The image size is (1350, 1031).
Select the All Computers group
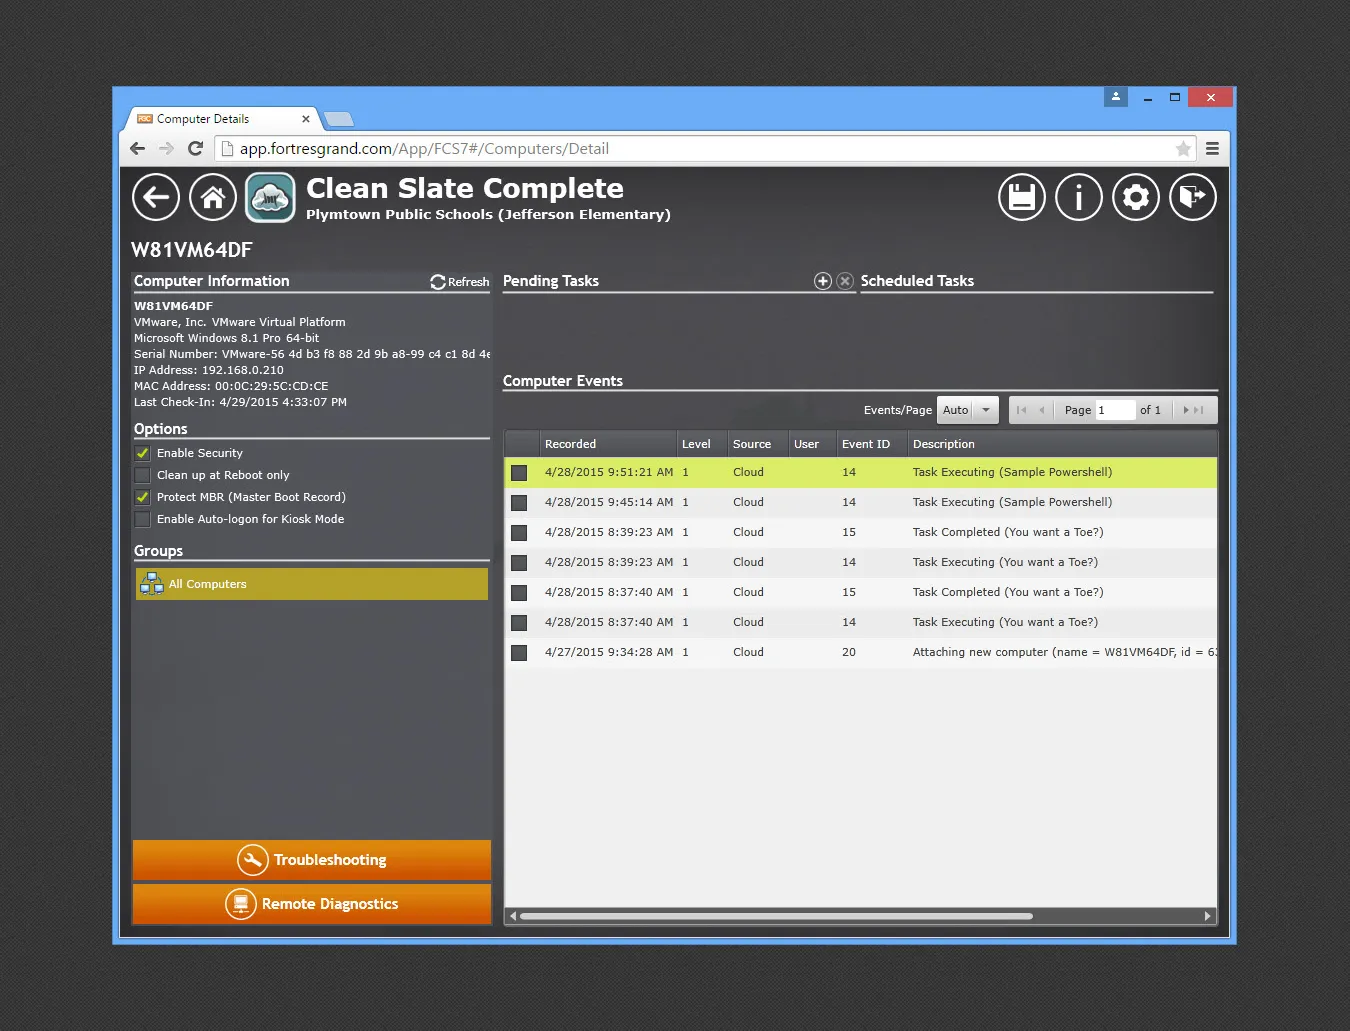312,584
